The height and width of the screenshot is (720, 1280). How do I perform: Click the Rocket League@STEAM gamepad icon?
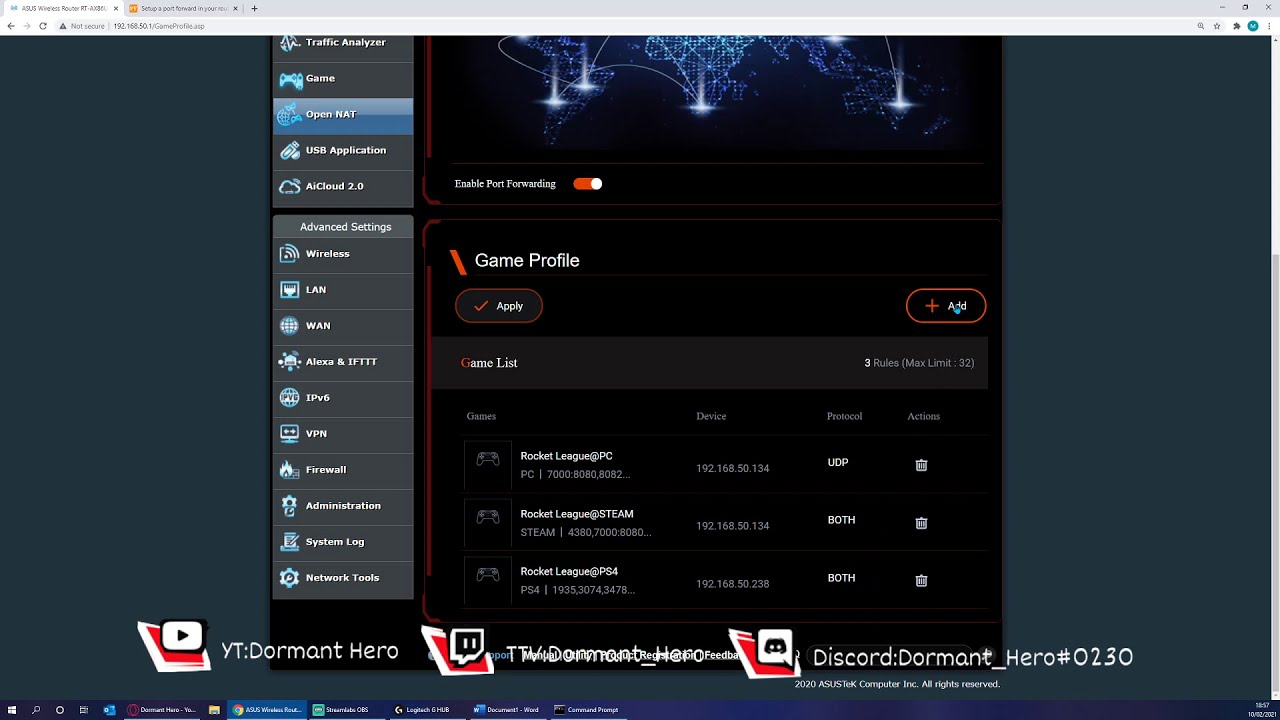click(x=488, y=518)
